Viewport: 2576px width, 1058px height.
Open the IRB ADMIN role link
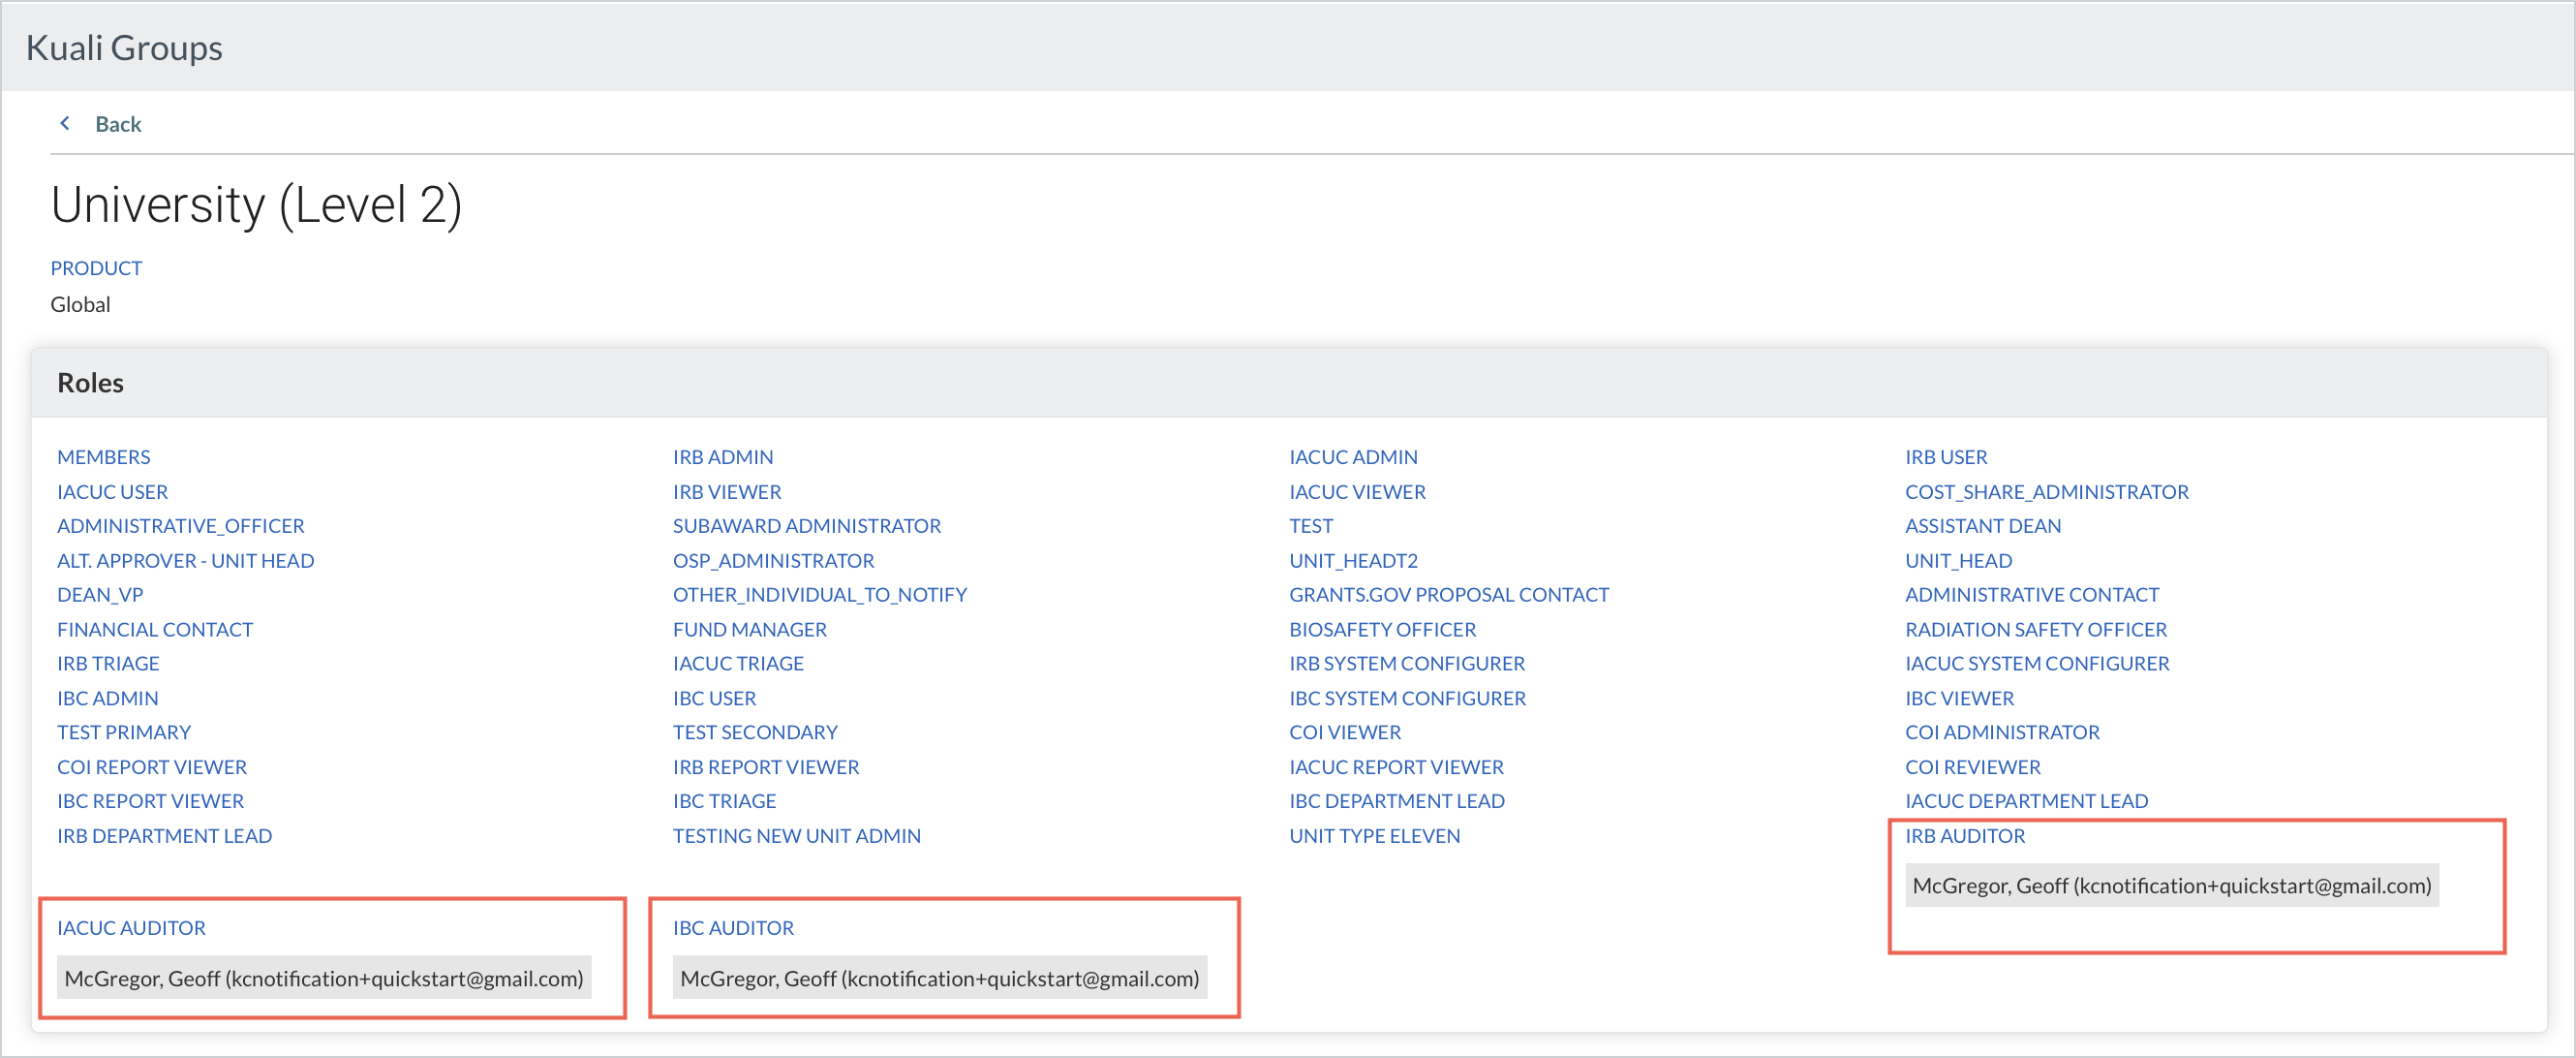722,457
